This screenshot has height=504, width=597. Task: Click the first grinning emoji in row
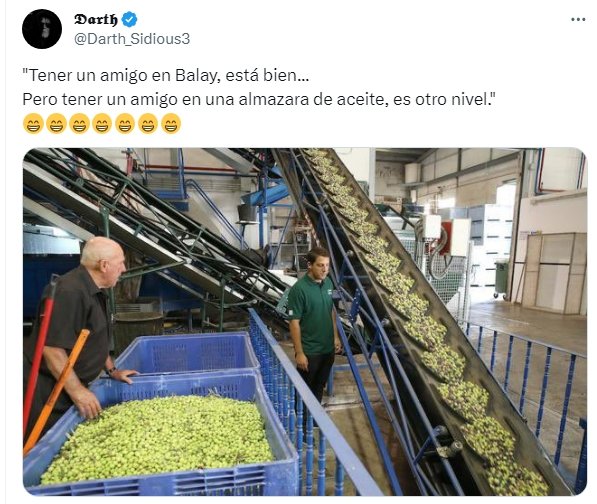point(33,124)
